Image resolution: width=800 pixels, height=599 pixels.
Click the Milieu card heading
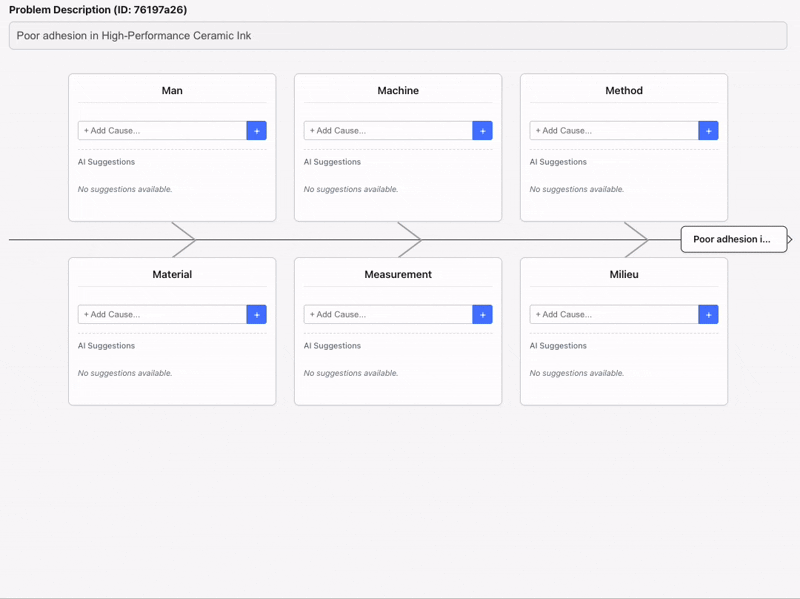click(x=624, y=274)
